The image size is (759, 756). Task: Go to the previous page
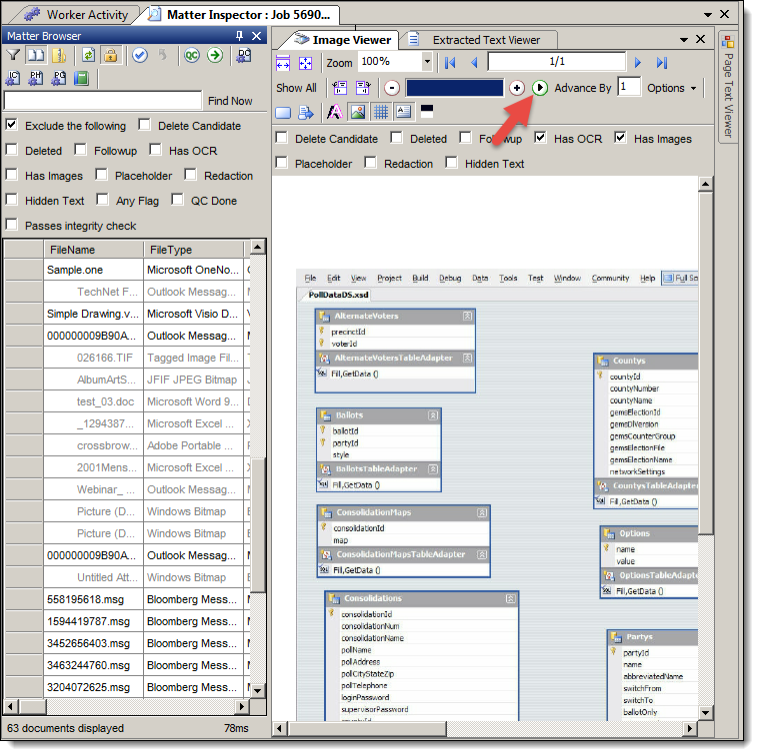(474, 63)
